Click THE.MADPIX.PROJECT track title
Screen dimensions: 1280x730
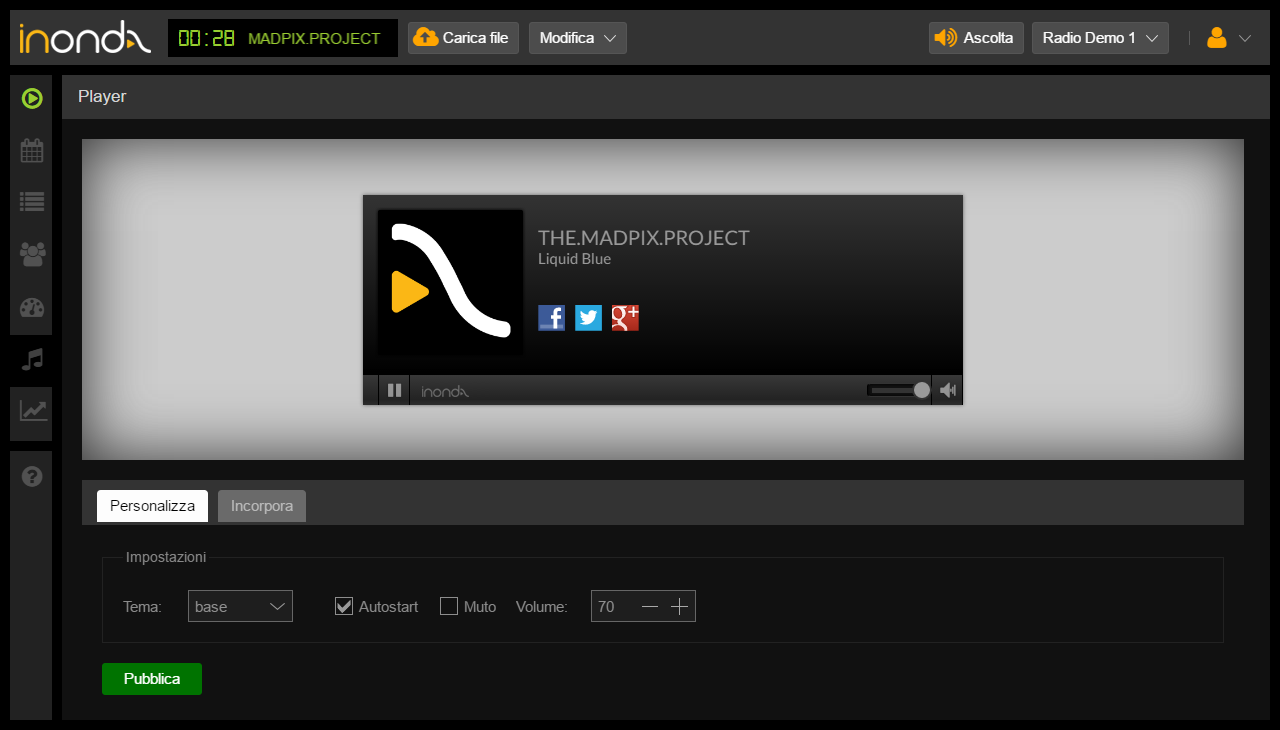tap(644, 238)
